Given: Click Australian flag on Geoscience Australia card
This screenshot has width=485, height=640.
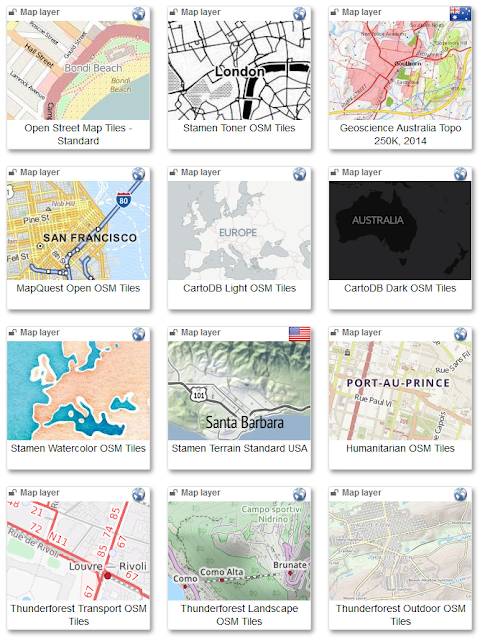Looking at the screenshot, I should (x=460, y=13).
